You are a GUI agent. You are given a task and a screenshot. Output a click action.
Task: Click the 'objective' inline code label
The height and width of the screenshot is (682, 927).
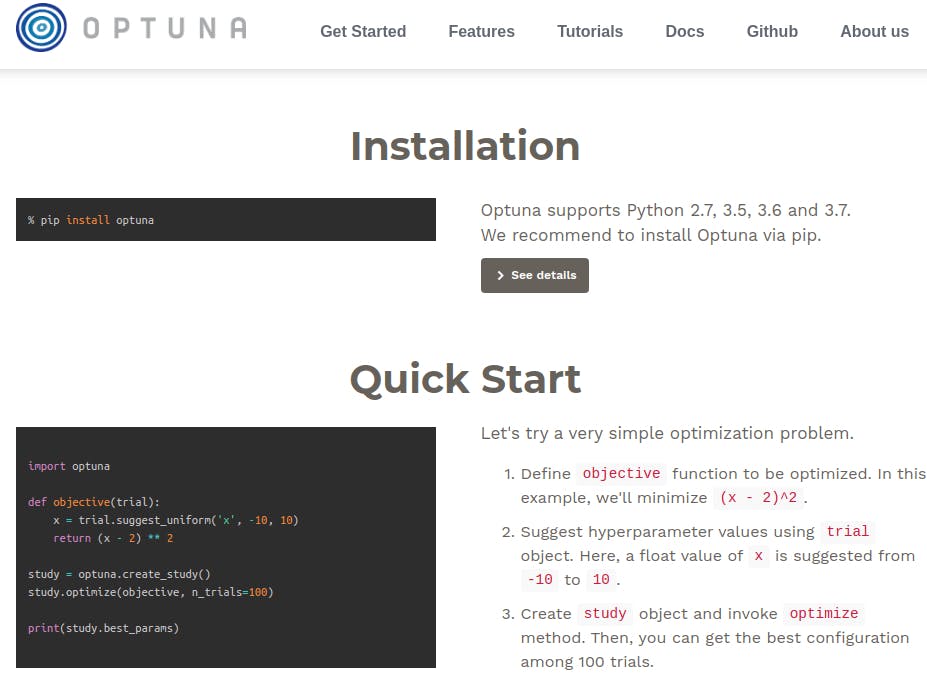coord(621,474)
